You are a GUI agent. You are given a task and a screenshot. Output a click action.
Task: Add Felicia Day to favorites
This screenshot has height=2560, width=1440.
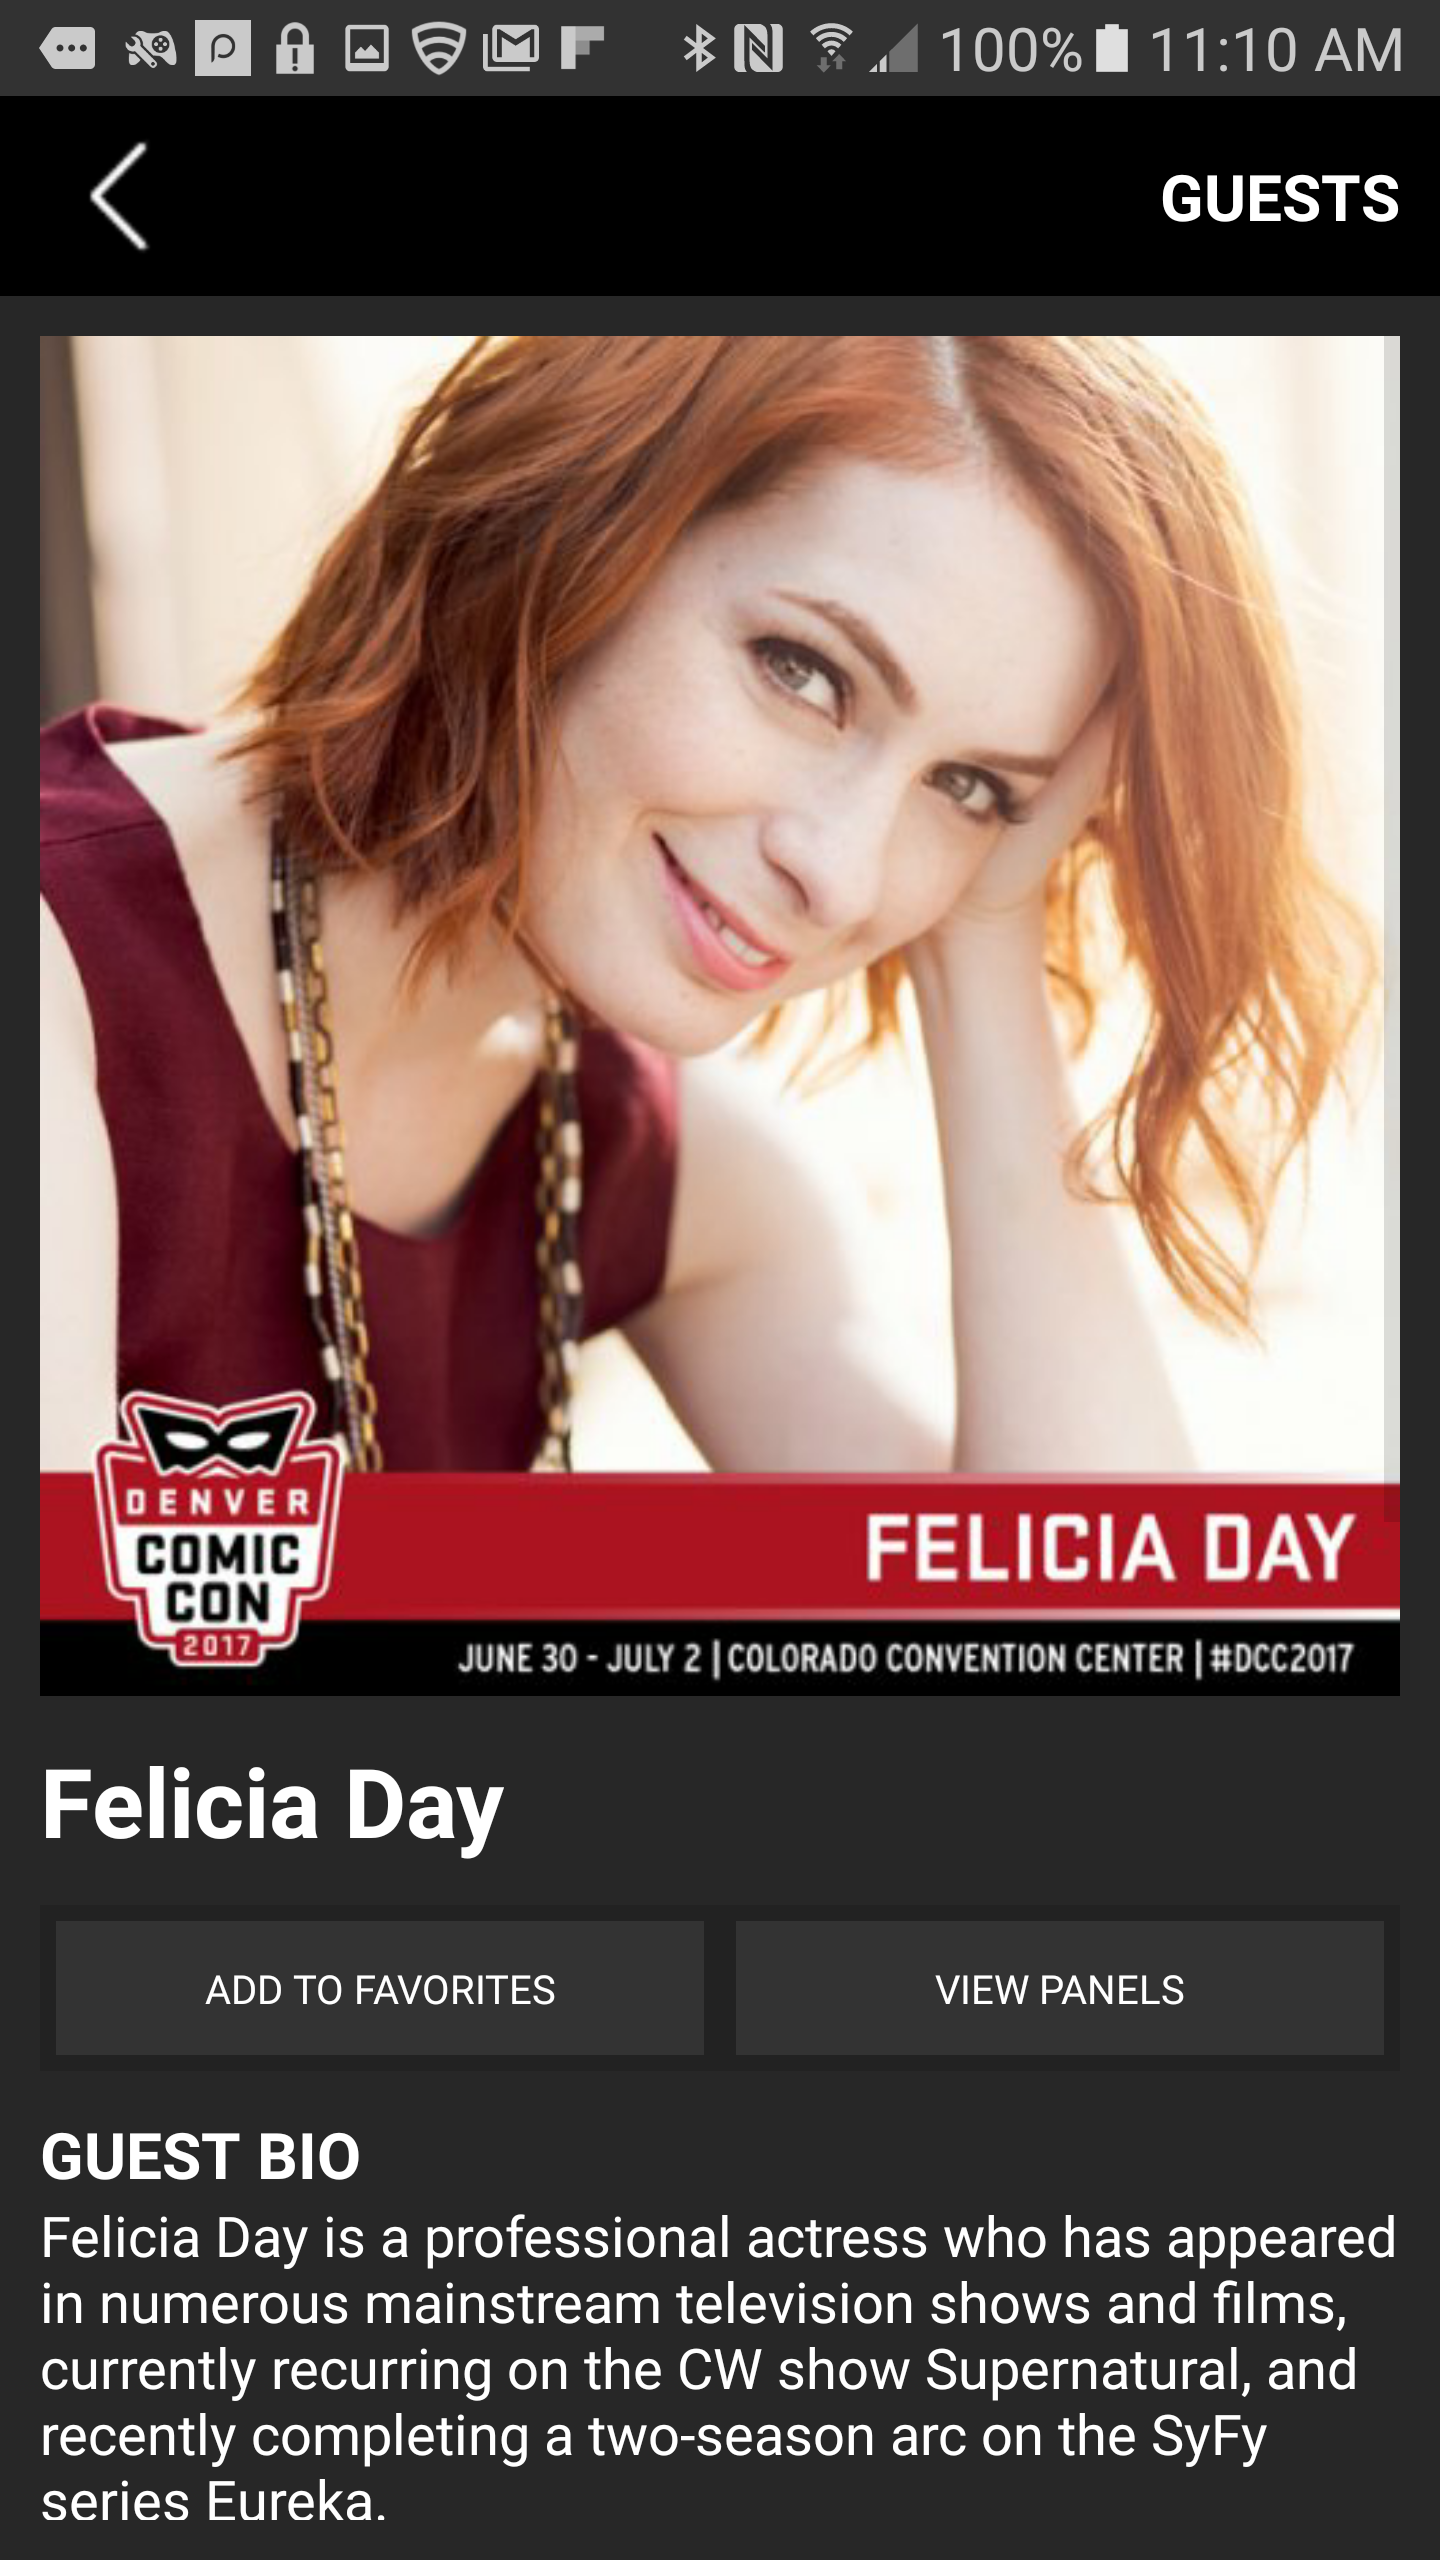pyautogui.click(x=380, y=1989)
